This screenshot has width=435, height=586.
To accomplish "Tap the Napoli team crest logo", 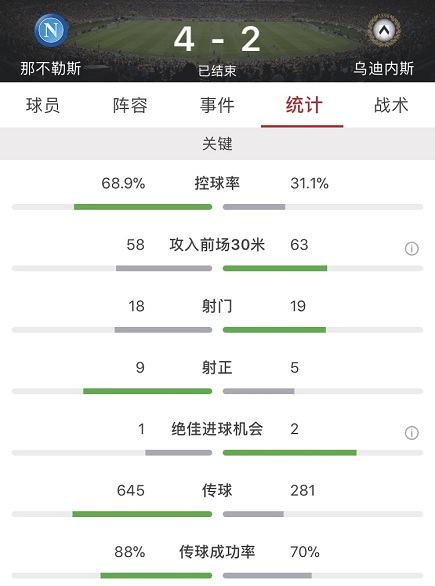I will click(x=51, y=30).
